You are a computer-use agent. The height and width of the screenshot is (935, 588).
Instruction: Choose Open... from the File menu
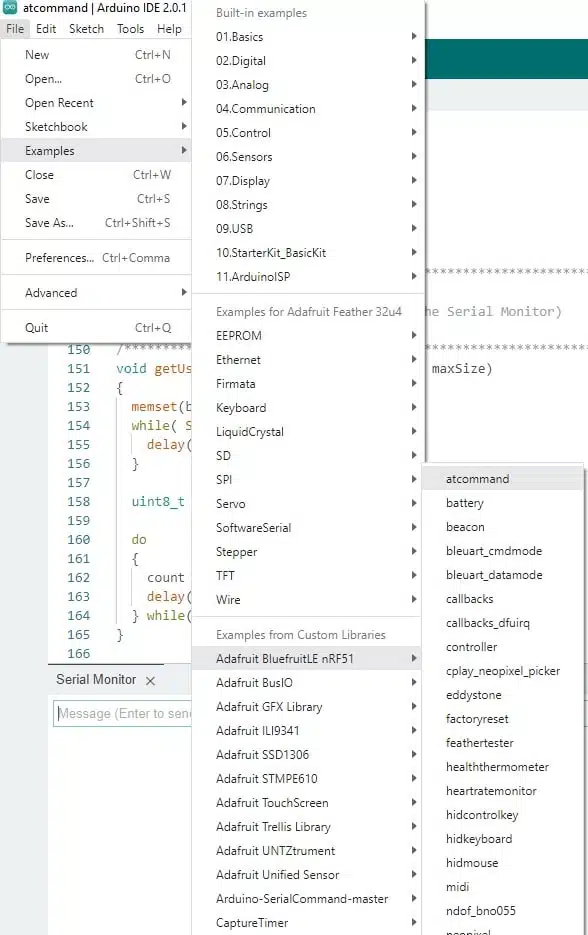point(96,79)
